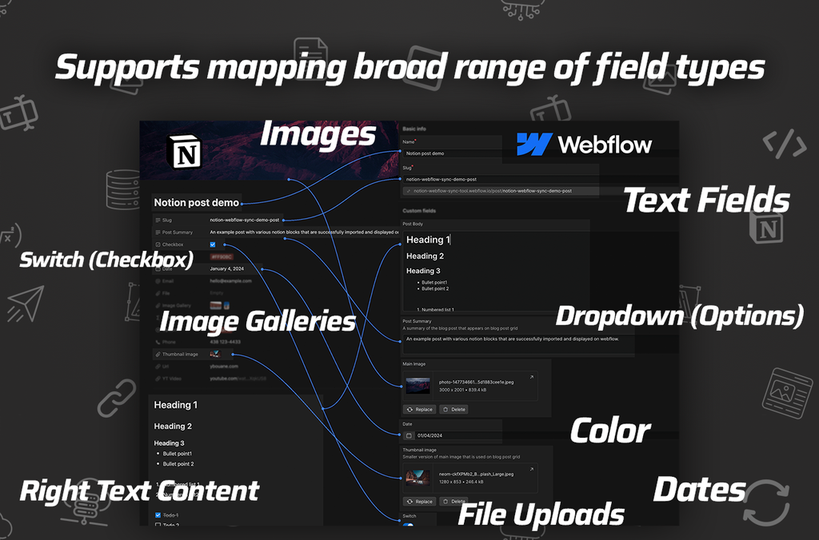The image size is (819, 540).
Task: Toggle the Notion Checkbox property checkbox
Action: [213, 244]
